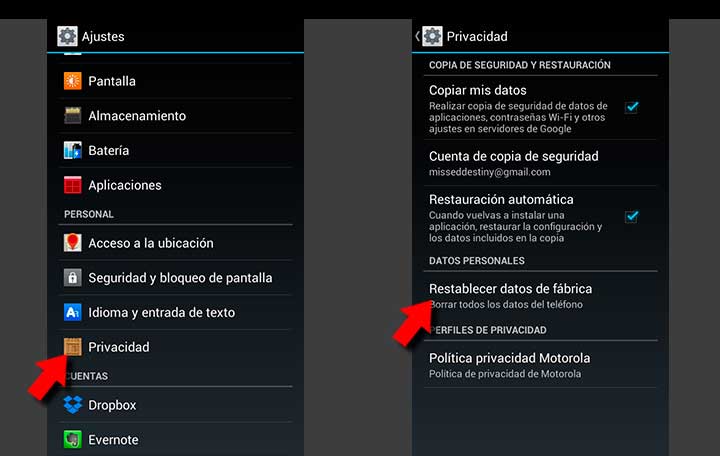Tap the Idioma language icon

coord(73,312)
